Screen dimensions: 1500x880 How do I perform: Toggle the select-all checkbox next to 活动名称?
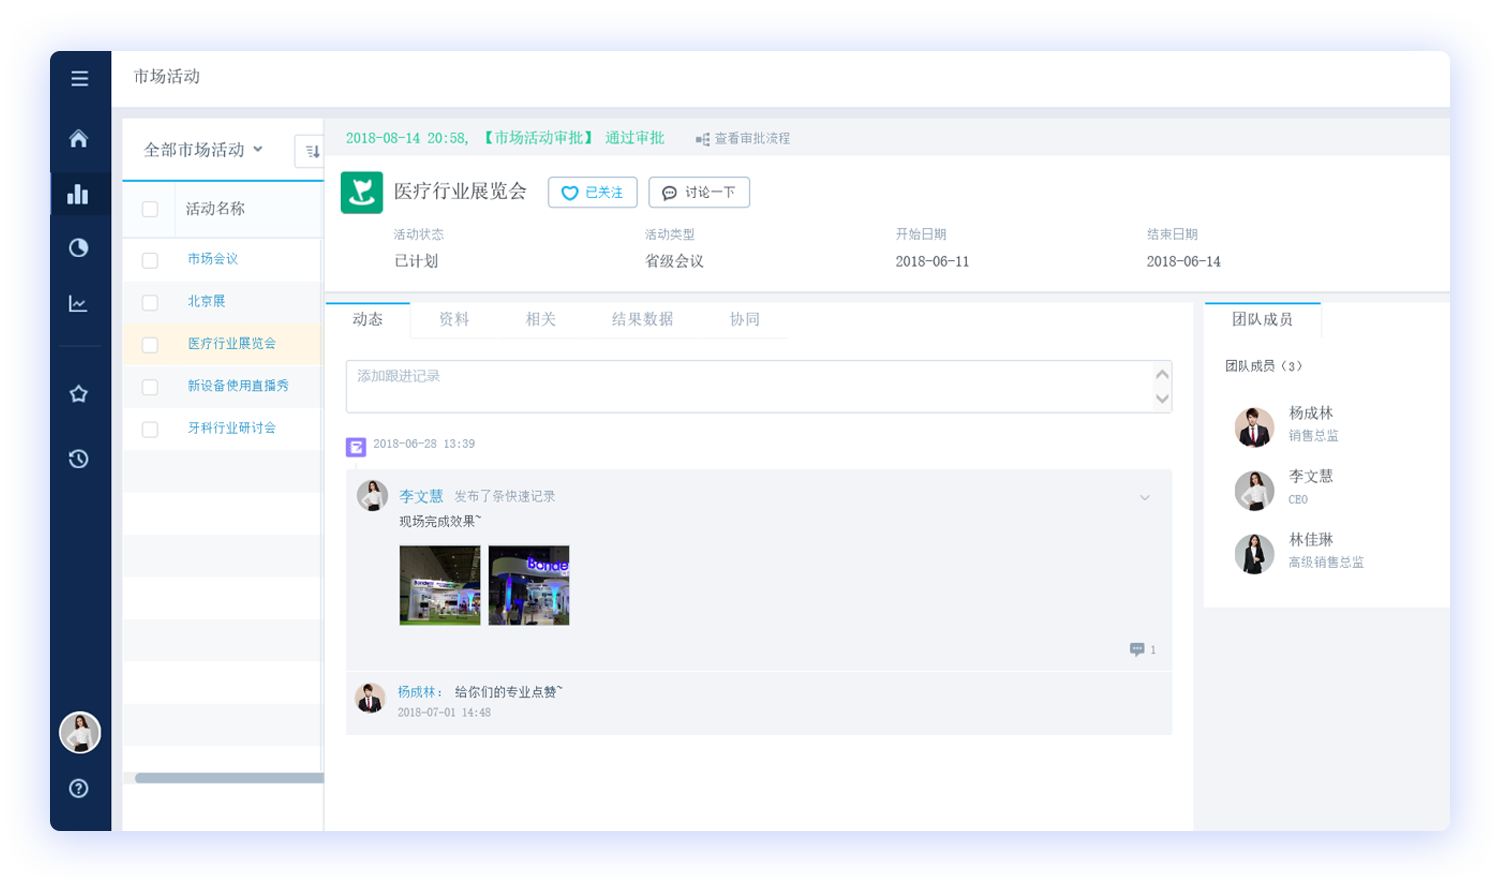pyautogui.click(x=150, y=209)
